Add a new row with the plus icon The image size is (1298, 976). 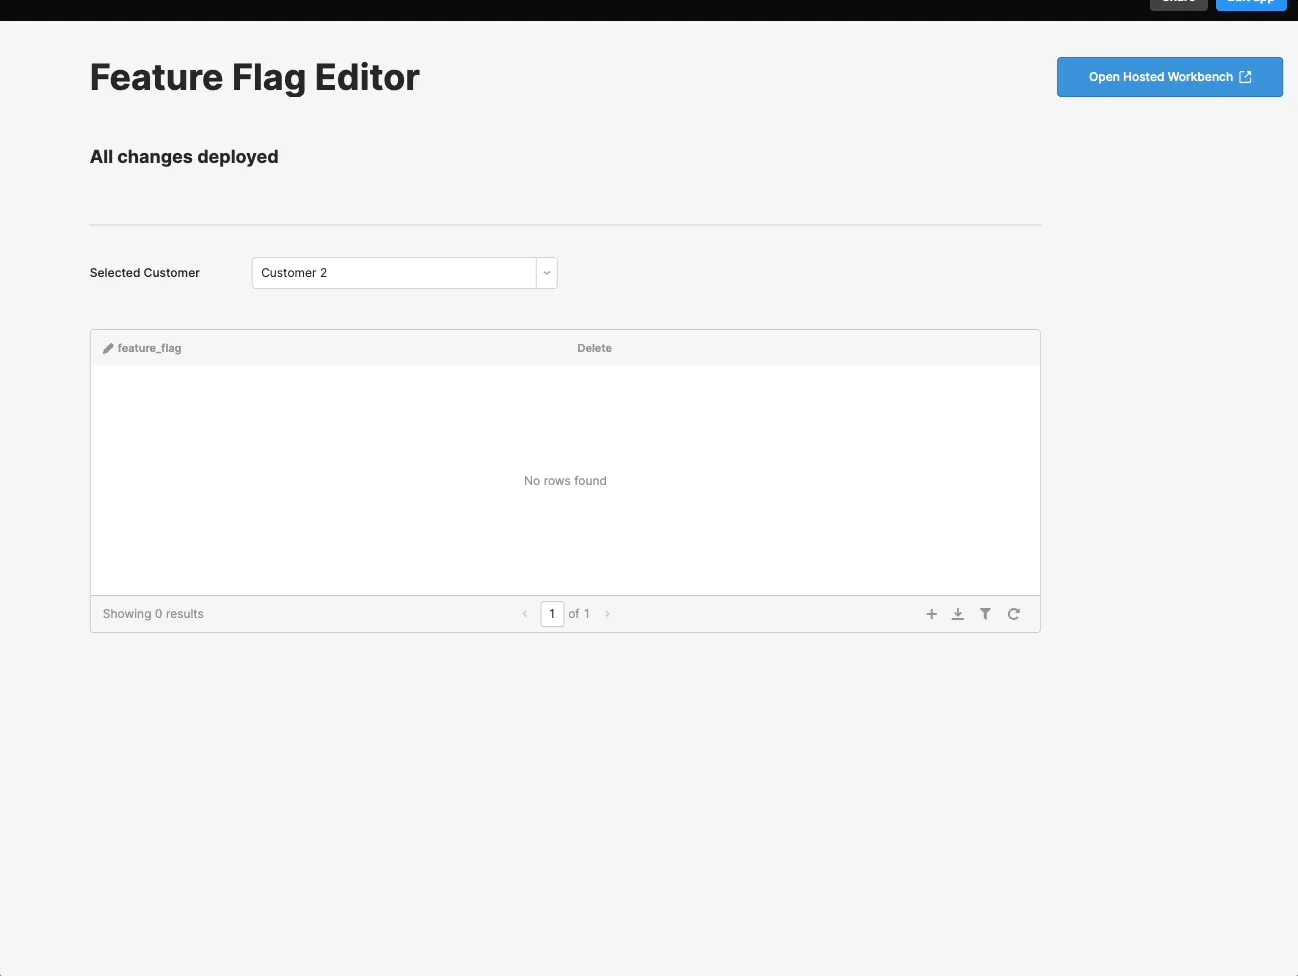[931, 614]
